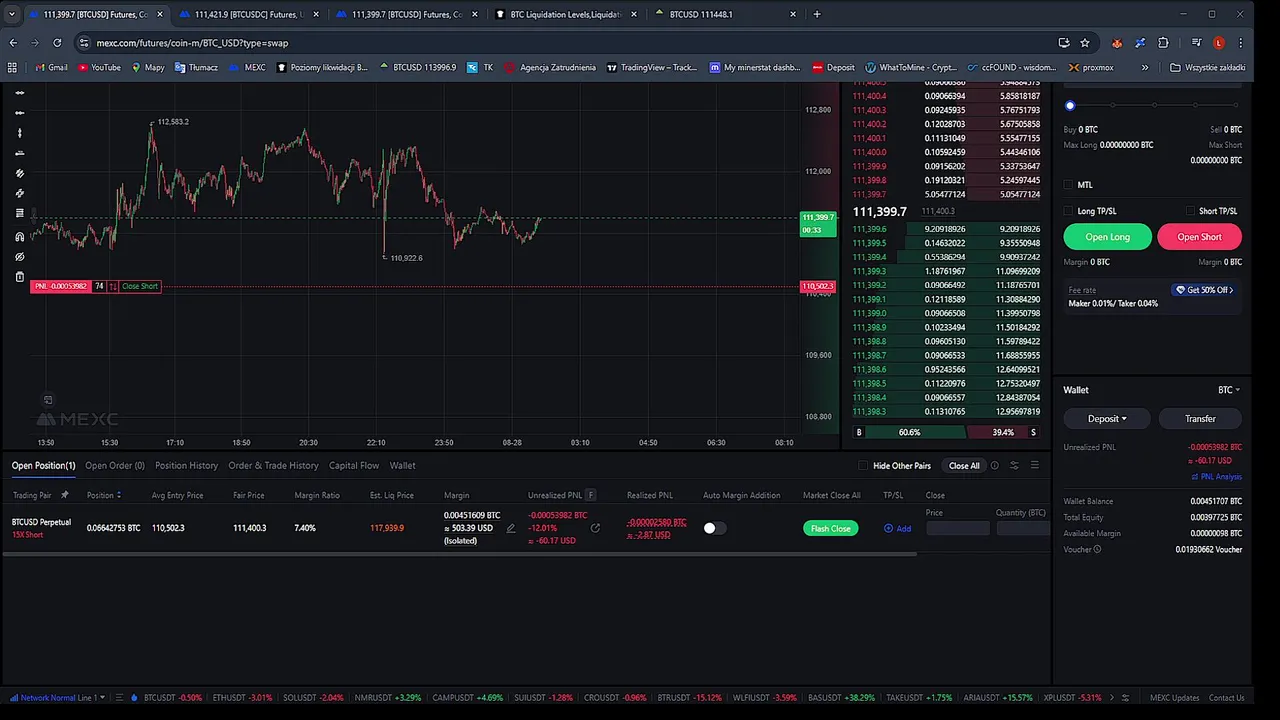Click Flash Close on BTCUSD position
Image resolution: width=1280 pixels, height=720 pixels.
pyautogui.click(x=830, y=528)
